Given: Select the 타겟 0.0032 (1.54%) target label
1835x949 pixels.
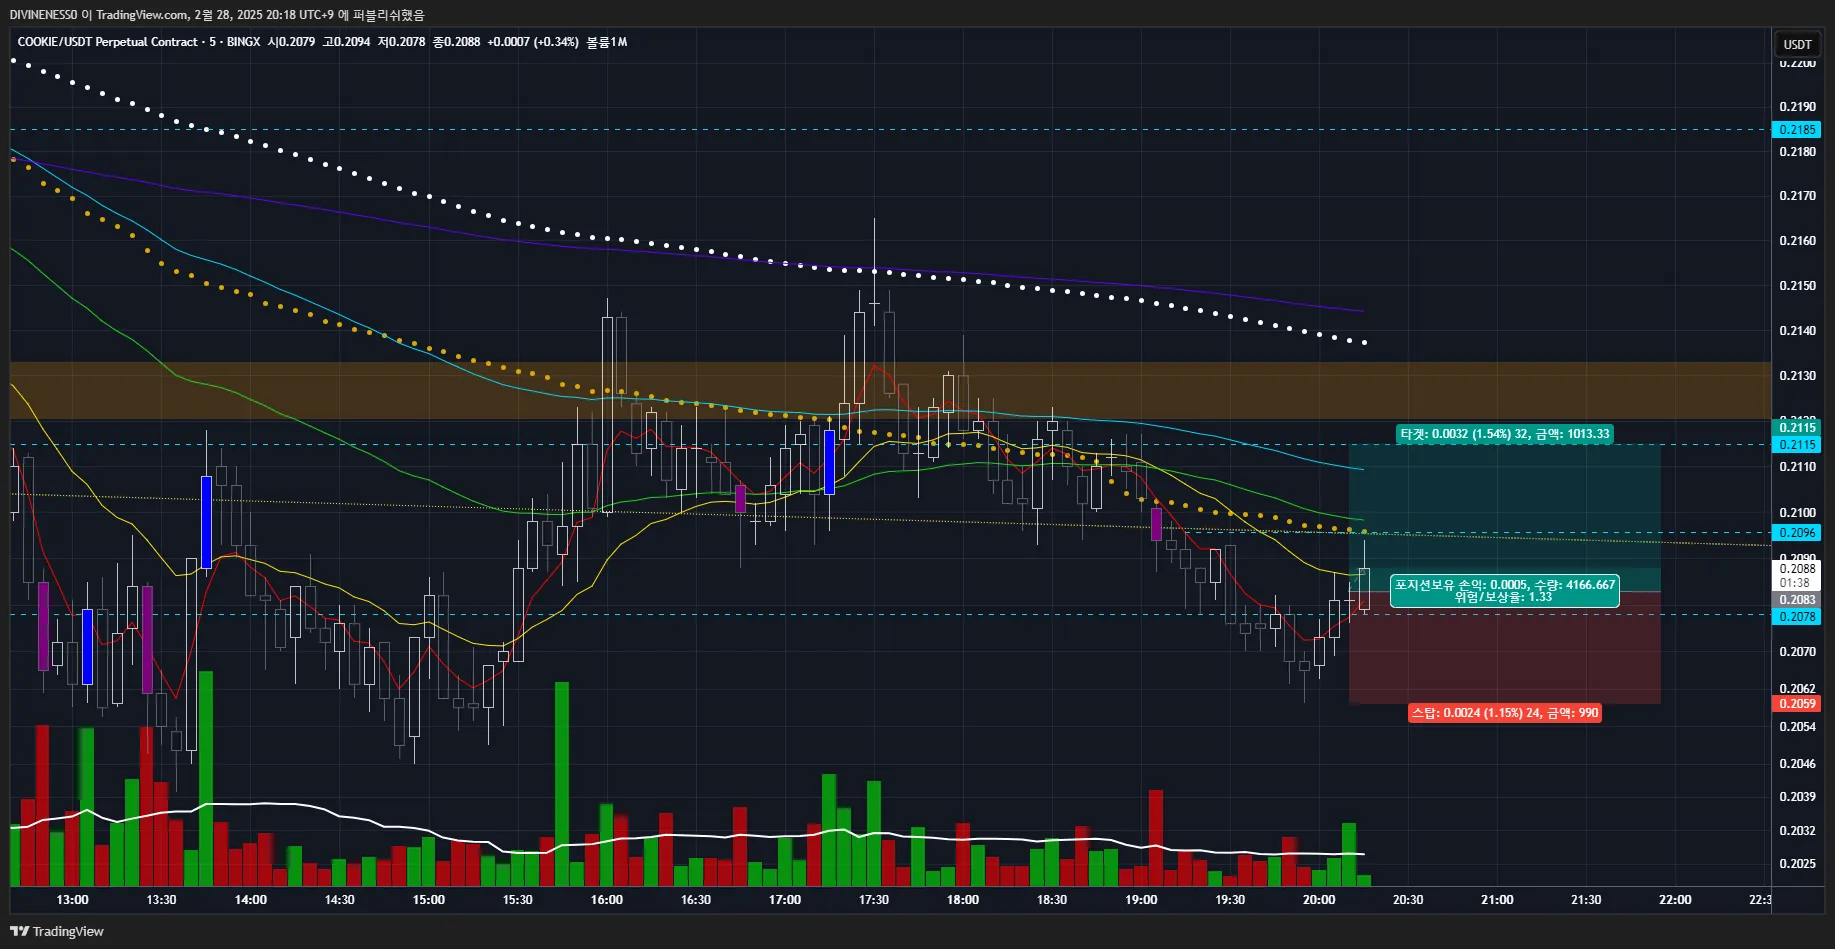Looking at the screenshot, I should pyautogui.click(x=1505, y=434).
